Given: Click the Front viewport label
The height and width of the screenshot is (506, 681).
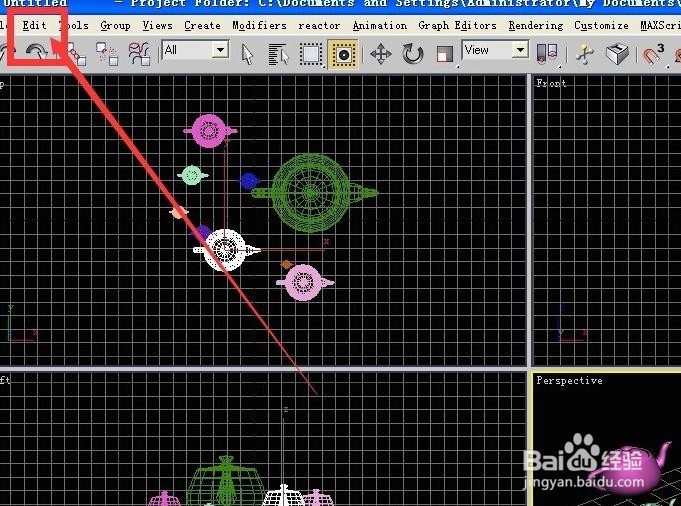Looking at the screenshot, I should 551,83.
